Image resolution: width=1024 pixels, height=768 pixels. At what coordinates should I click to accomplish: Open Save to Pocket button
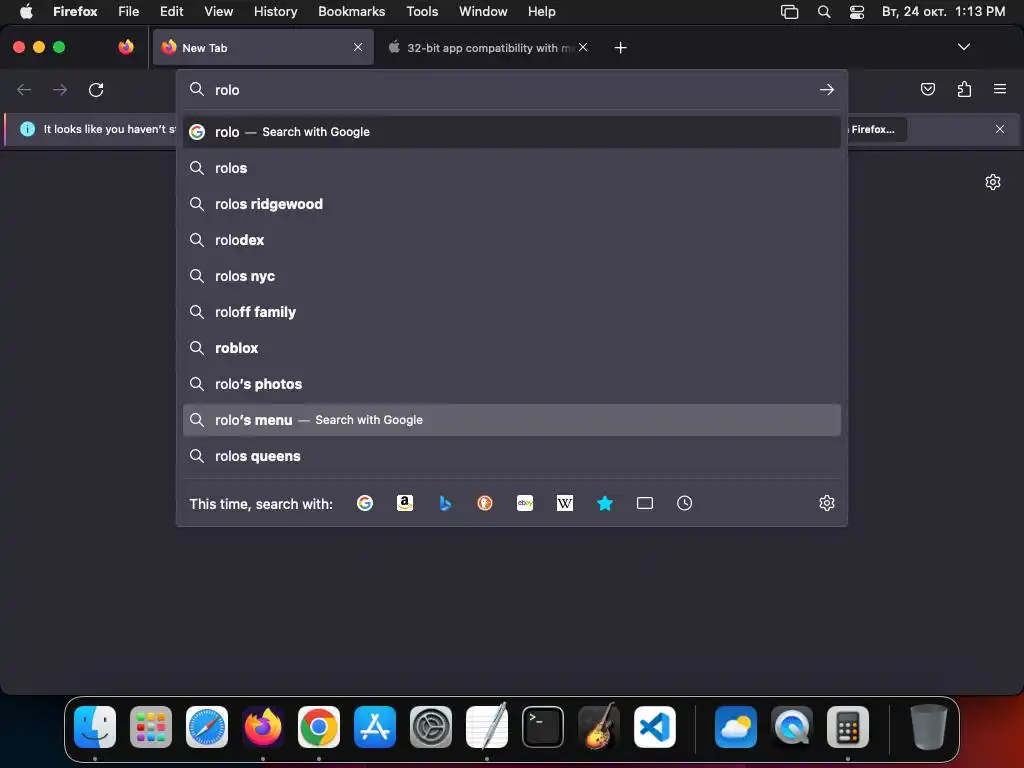click(x=927, y=89)
